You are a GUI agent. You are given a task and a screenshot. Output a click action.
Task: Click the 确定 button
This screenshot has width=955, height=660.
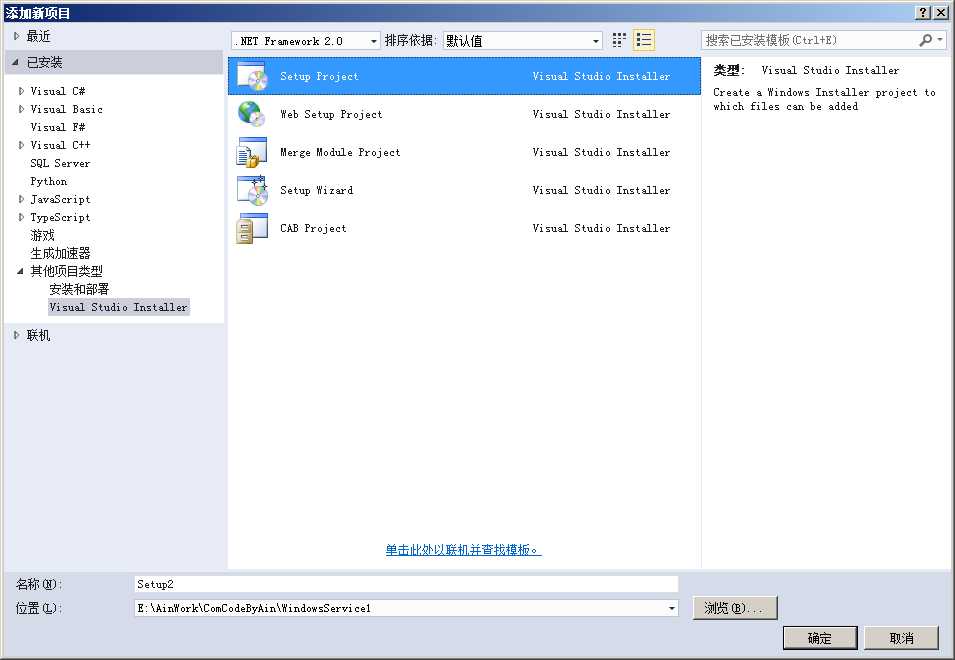(x=820, y=638)
